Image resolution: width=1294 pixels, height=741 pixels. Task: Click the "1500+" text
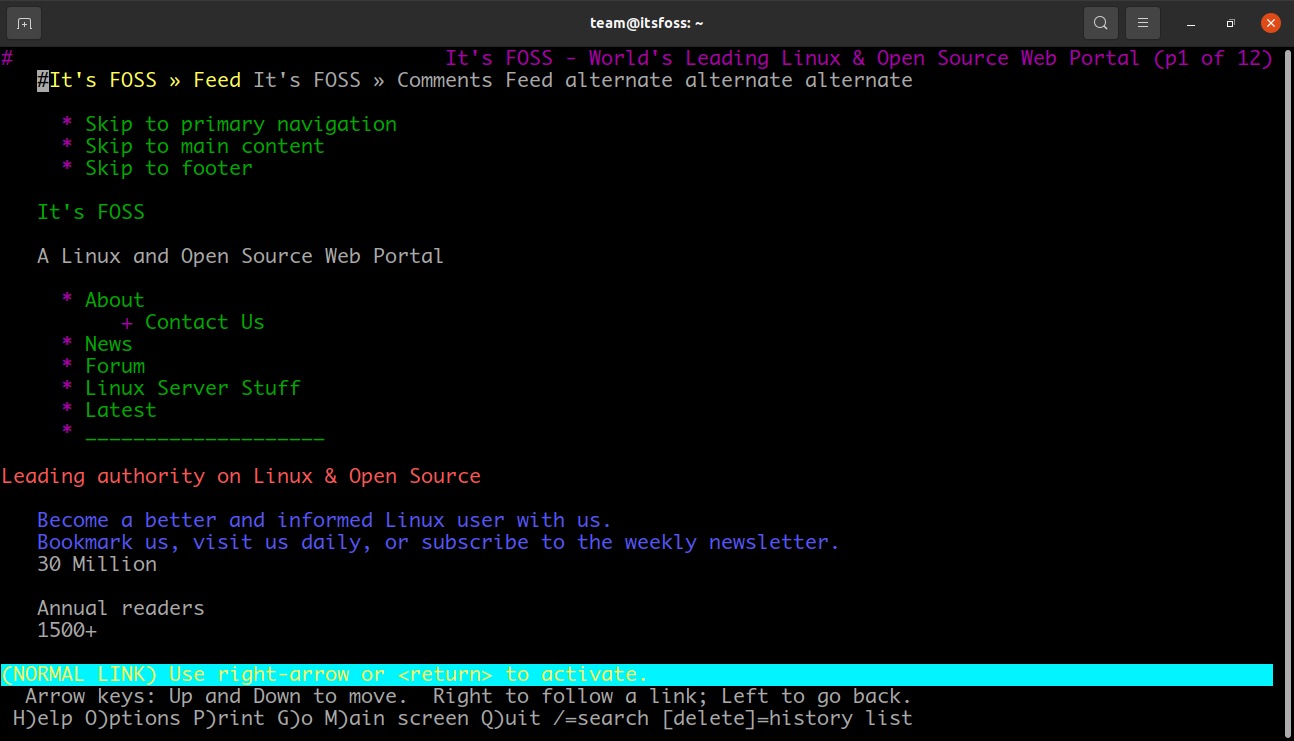coord(67,630)
